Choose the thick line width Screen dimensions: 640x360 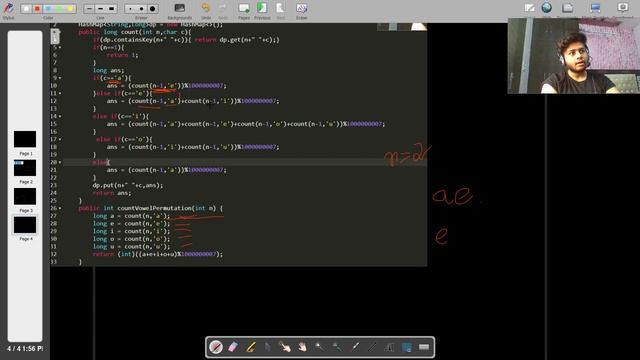pos(112,9)
